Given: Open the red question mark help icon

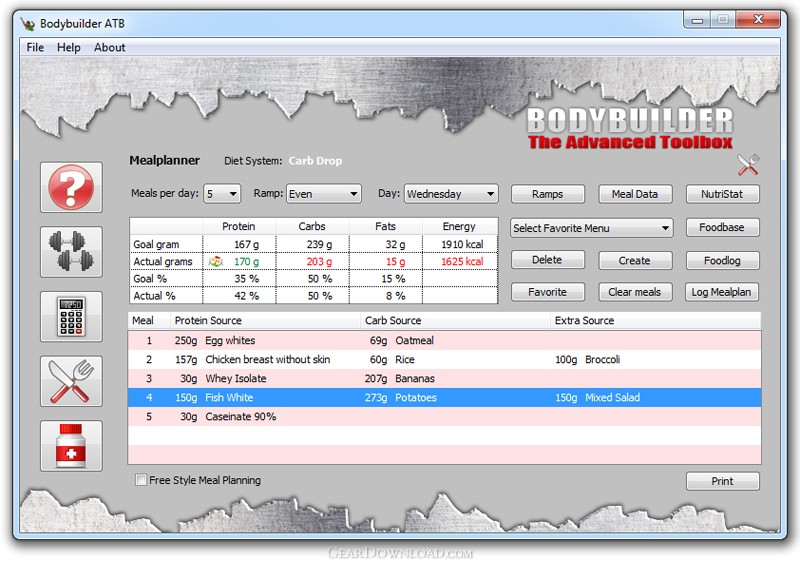Looking at the screenshot, I should pos(71,187).
